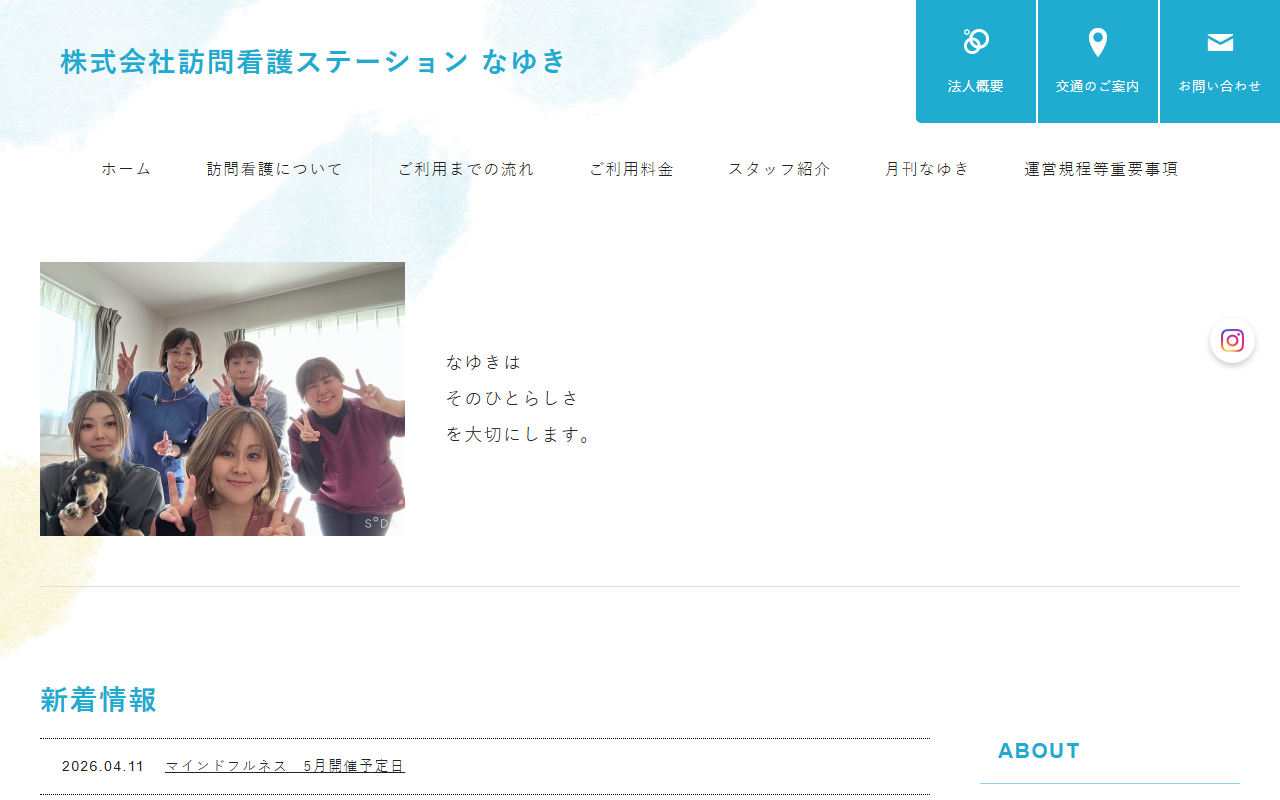Open the 交通のご案内 text label
The width and height of the screenshot is (1280, 800).
click(1098, 86)
